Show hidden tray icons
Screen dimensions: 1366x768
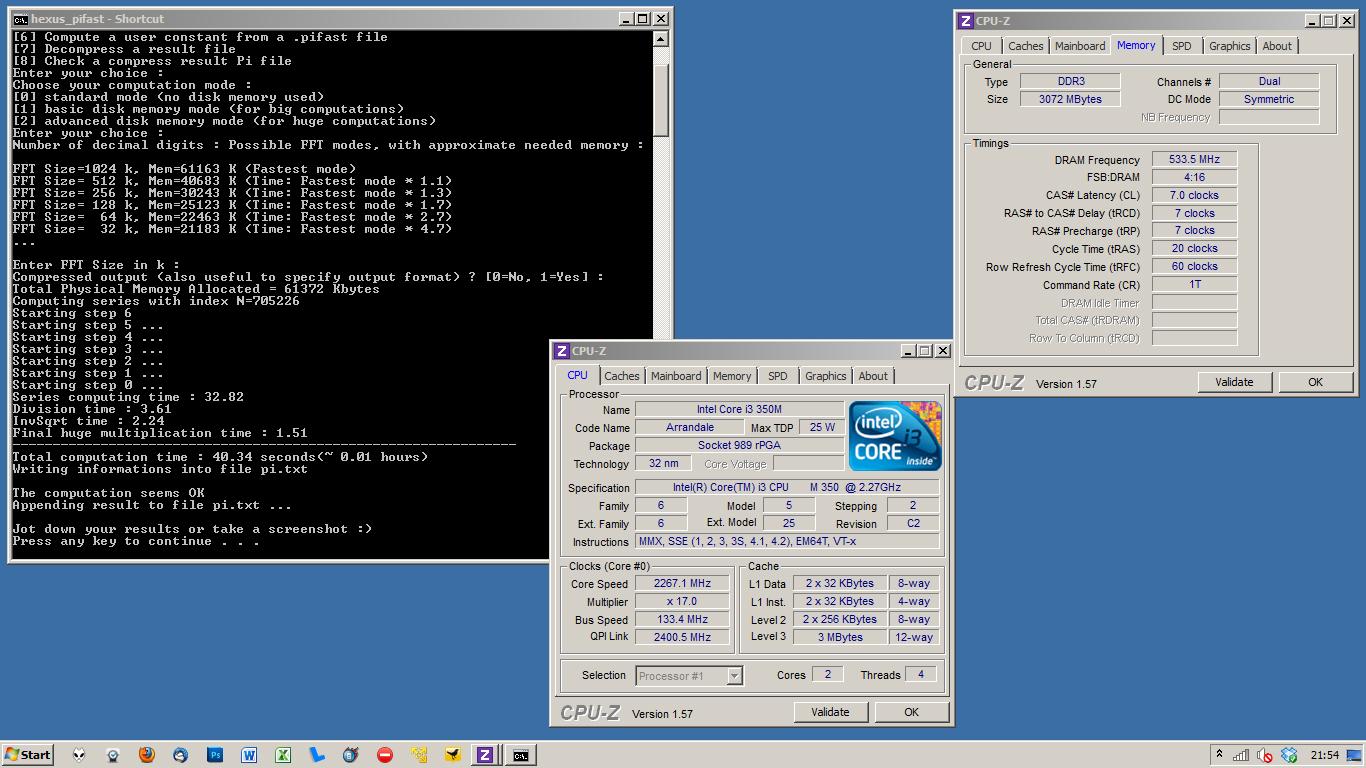point(1219,755)
